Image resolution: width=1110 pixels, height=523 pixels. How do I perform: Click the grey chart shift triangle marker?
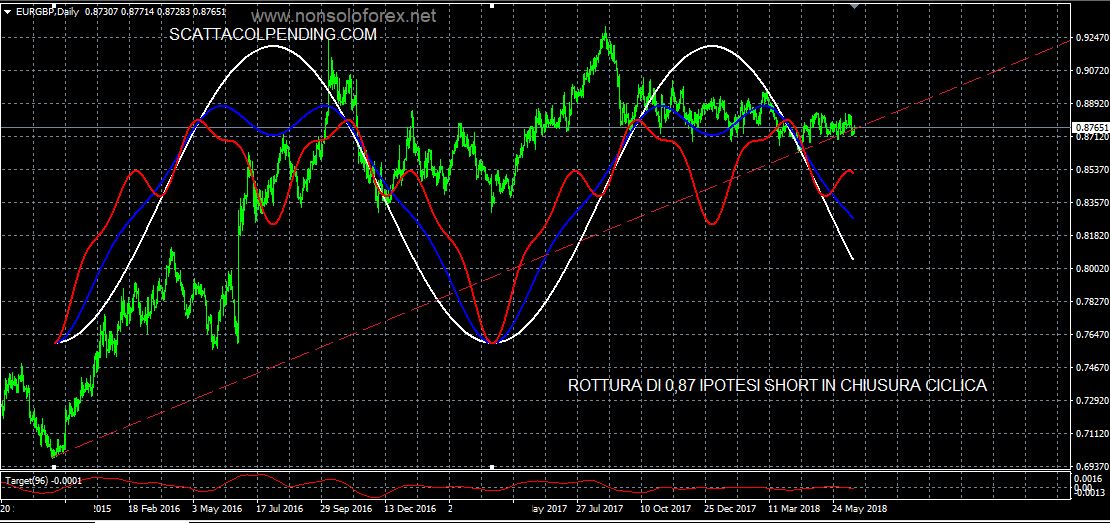(853, 5)
